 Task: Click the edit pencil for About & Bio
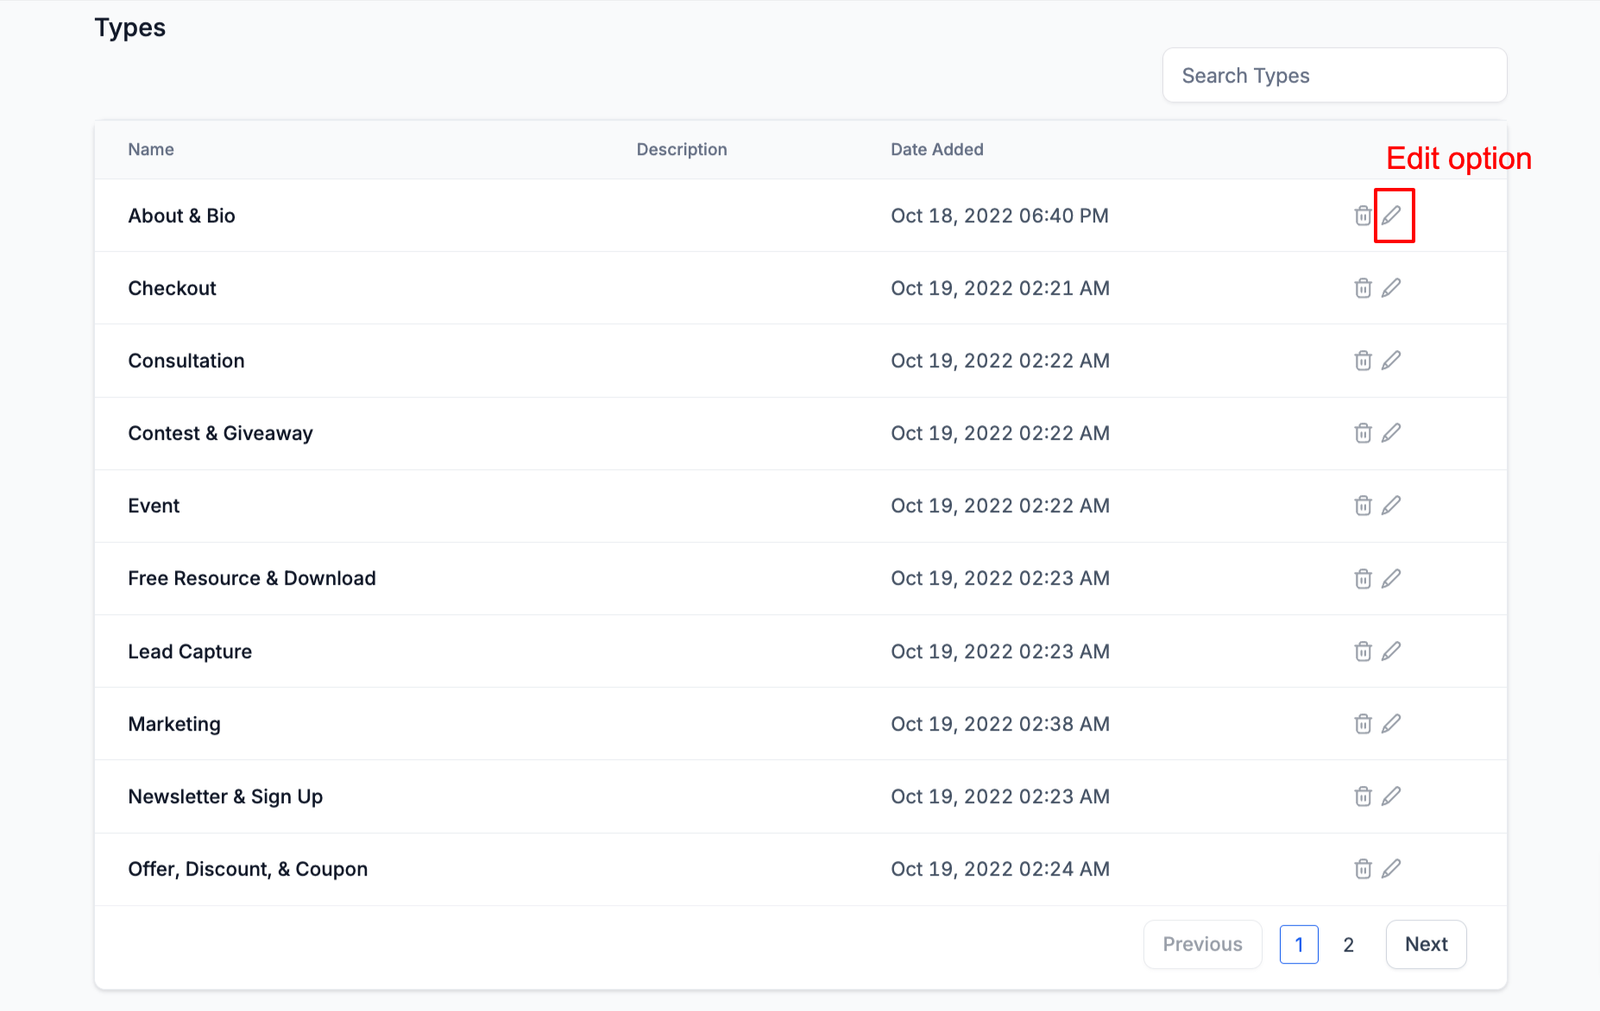[1391, 216]
